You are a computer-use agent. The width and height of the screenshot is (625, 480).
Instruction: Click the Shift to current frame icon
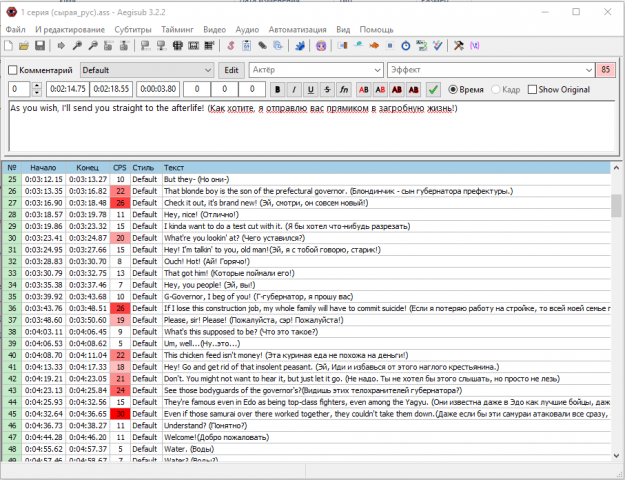(x=209, y=46)
